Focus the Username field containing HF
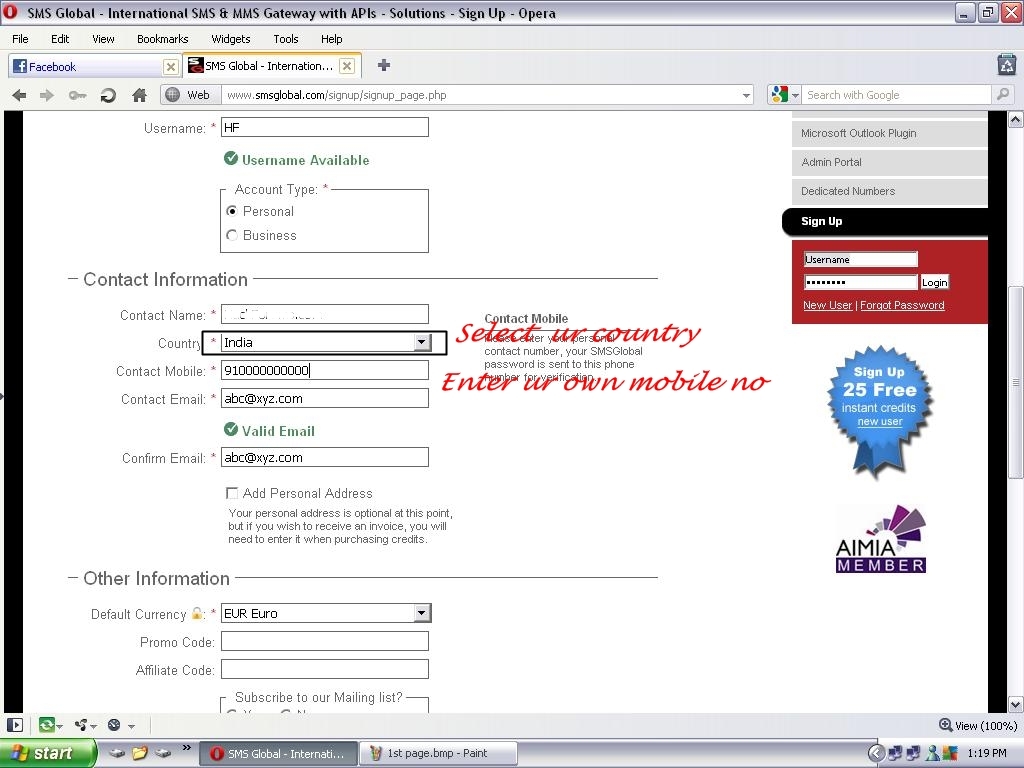The height and width of the screenshot is (768, 1024). coord(325,127)
